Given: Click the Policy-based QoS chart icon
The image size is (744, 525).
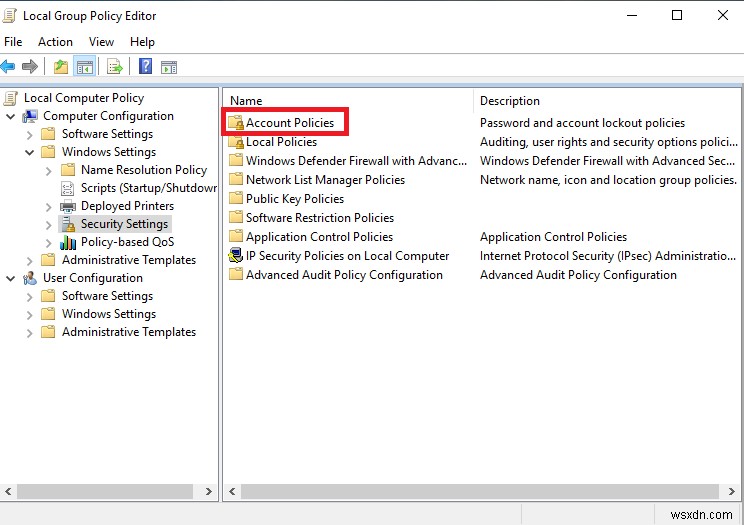Looking at the screenshot, I should 68,242.
